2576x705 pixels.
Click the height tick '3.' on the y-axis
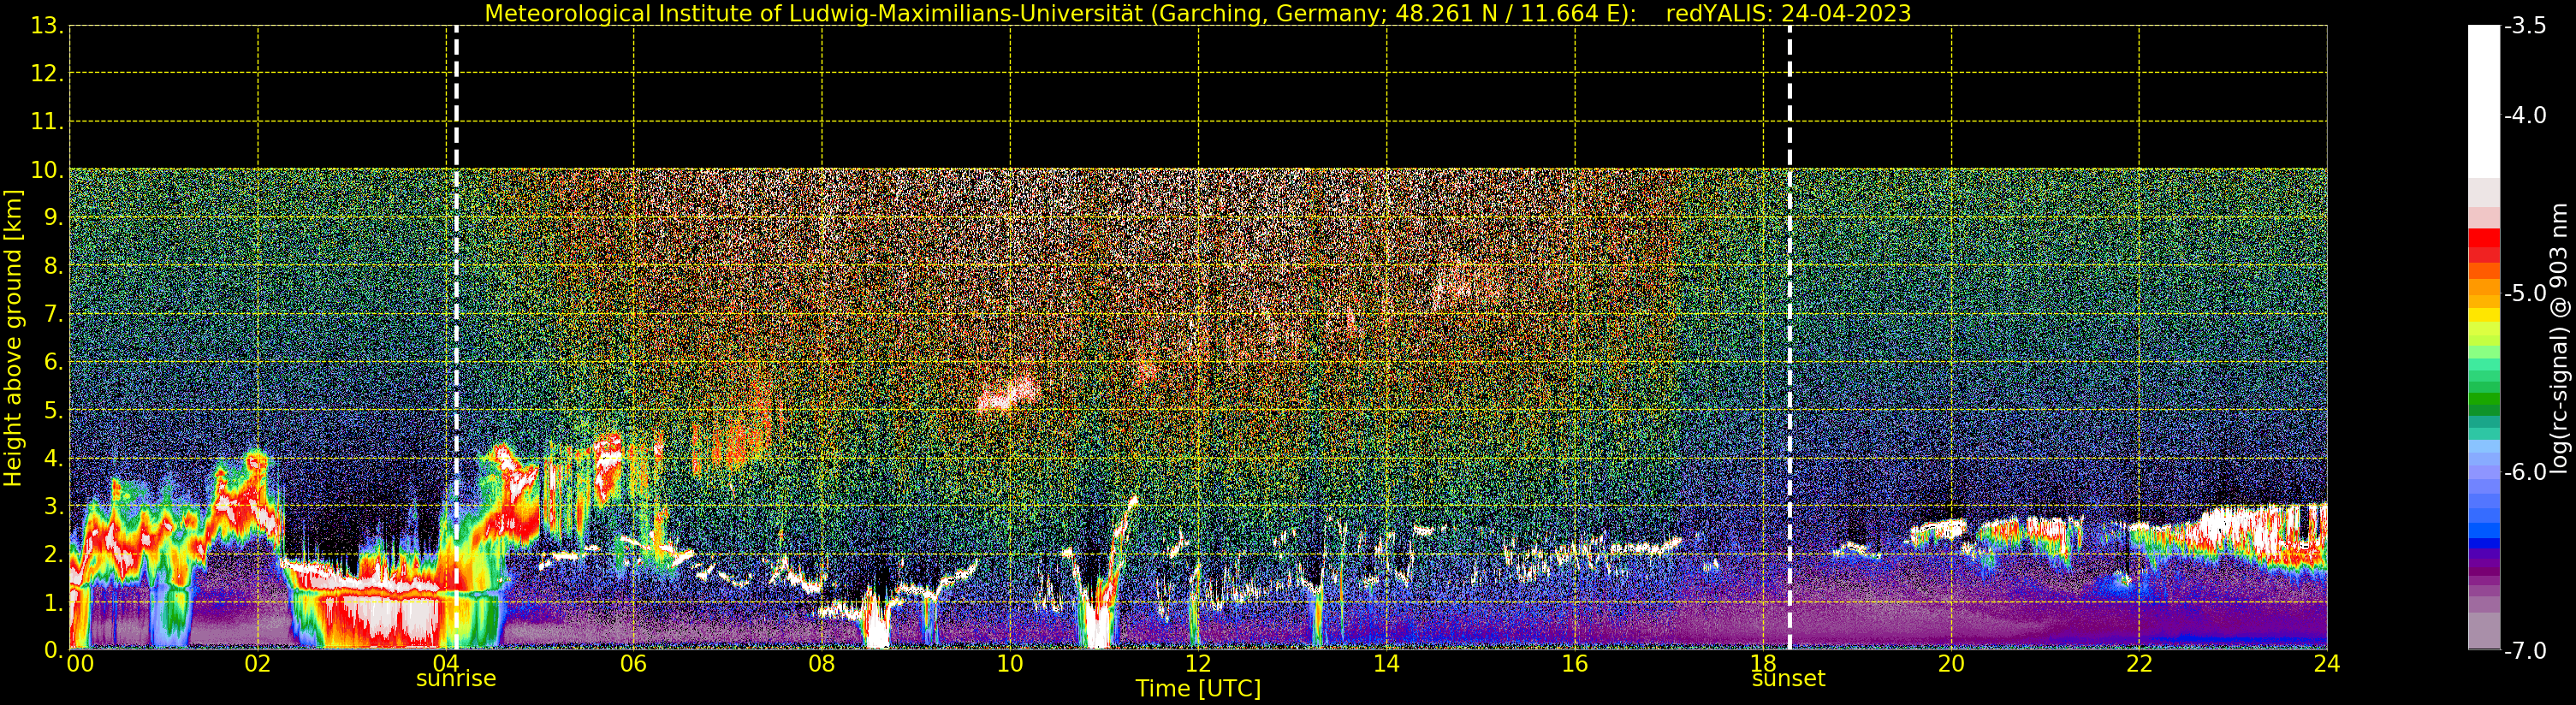point(54,506)
